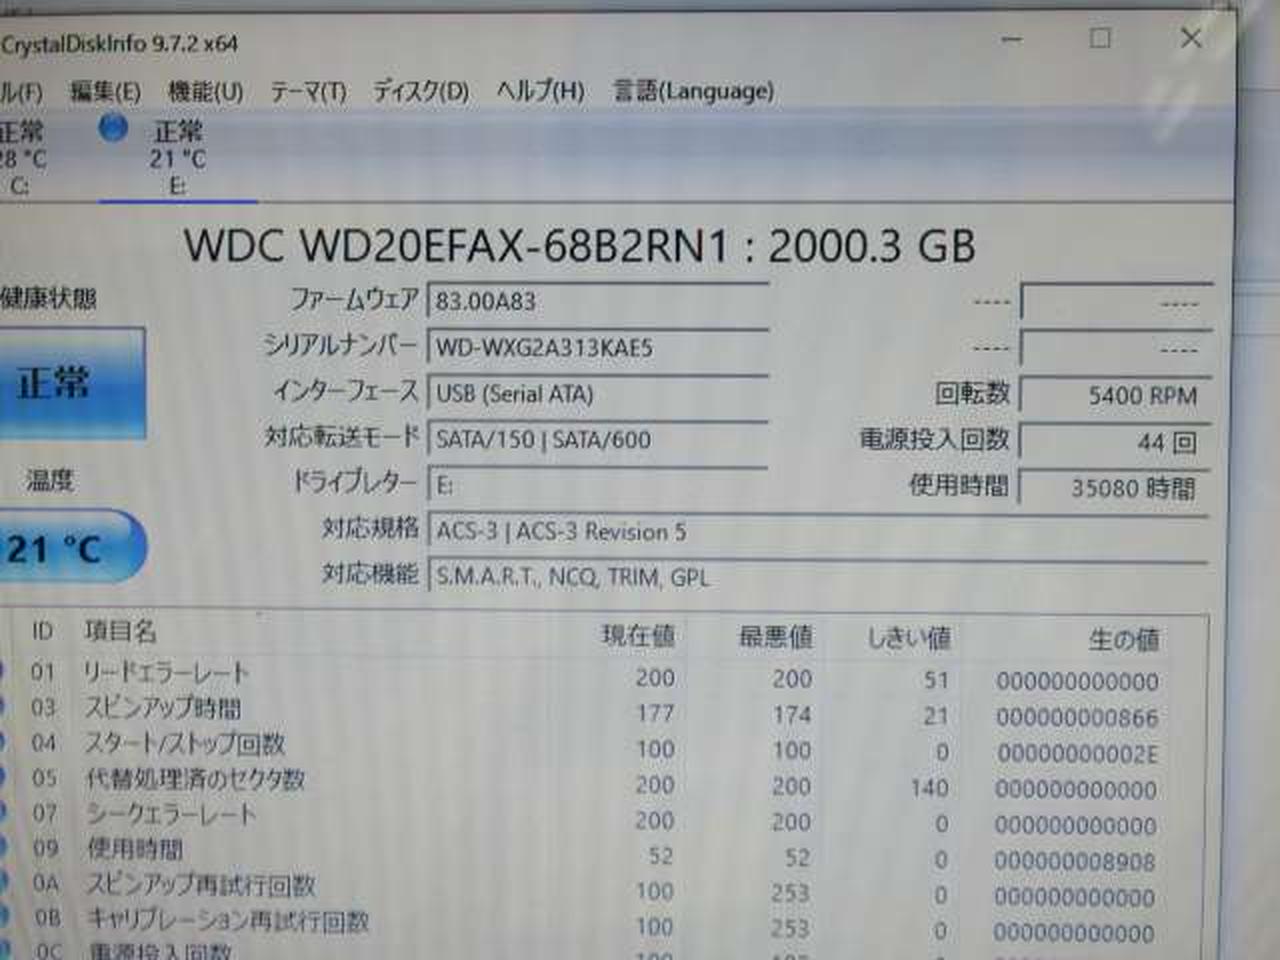
Task: Click raw value 000000000866
Action: pyautogui.click(x=1077, y=718)
